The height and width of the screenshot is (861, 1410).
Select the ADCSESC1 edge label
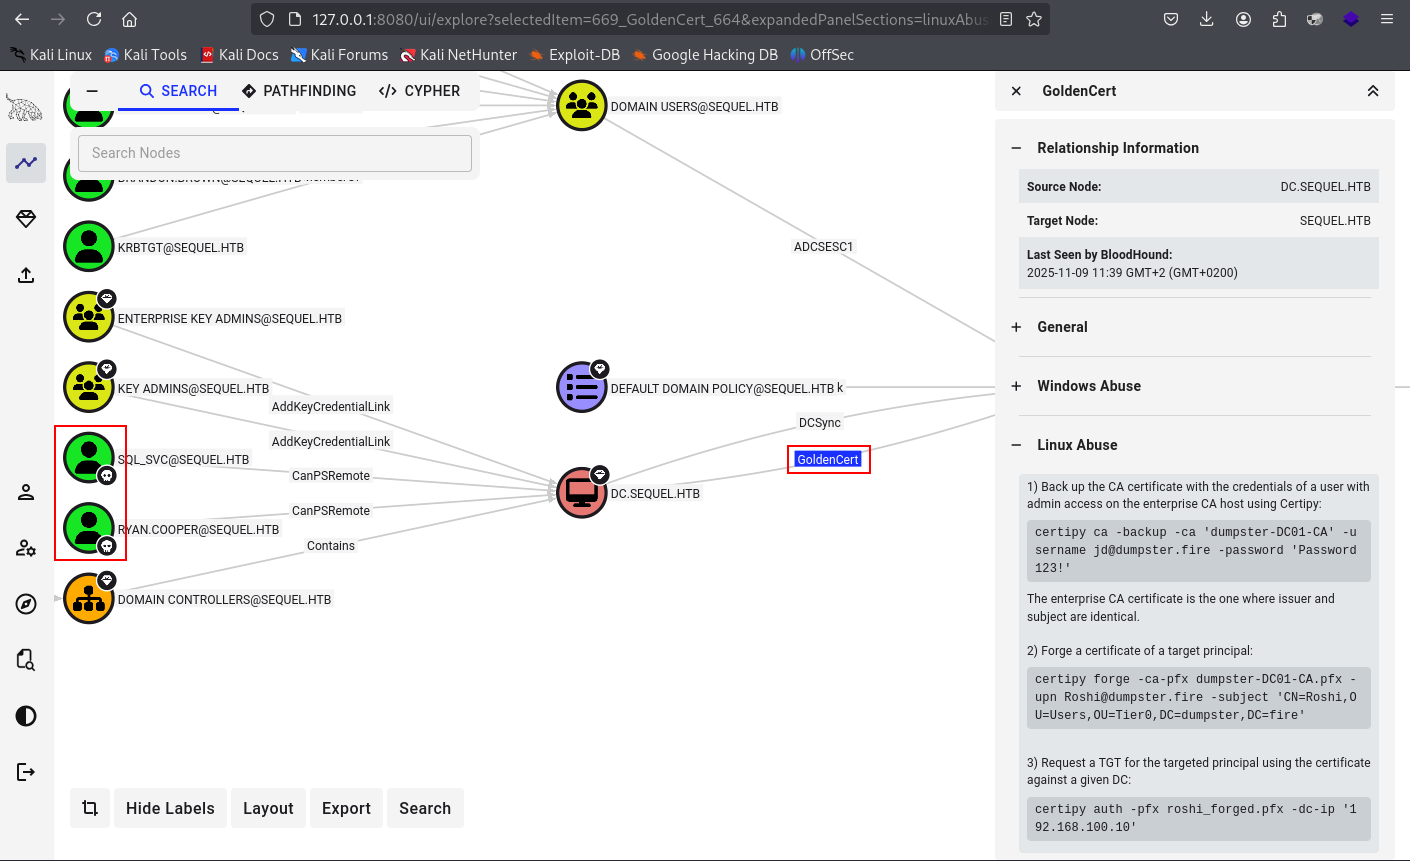pos(824,246)
